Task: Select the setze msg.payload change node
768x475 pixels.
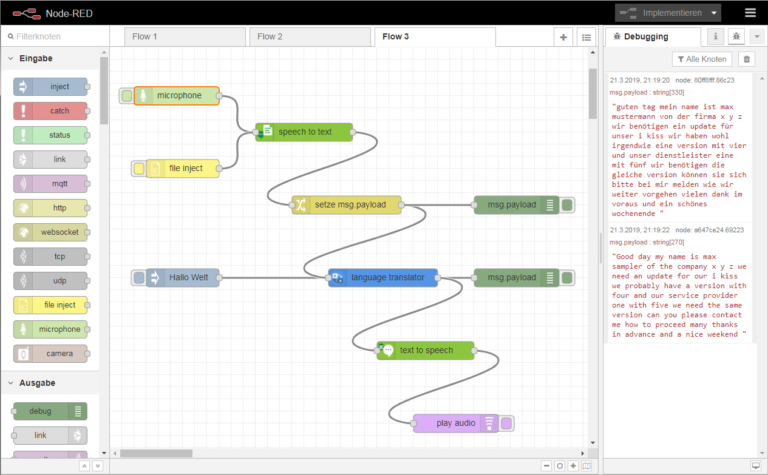Action: tap(347, 205)
